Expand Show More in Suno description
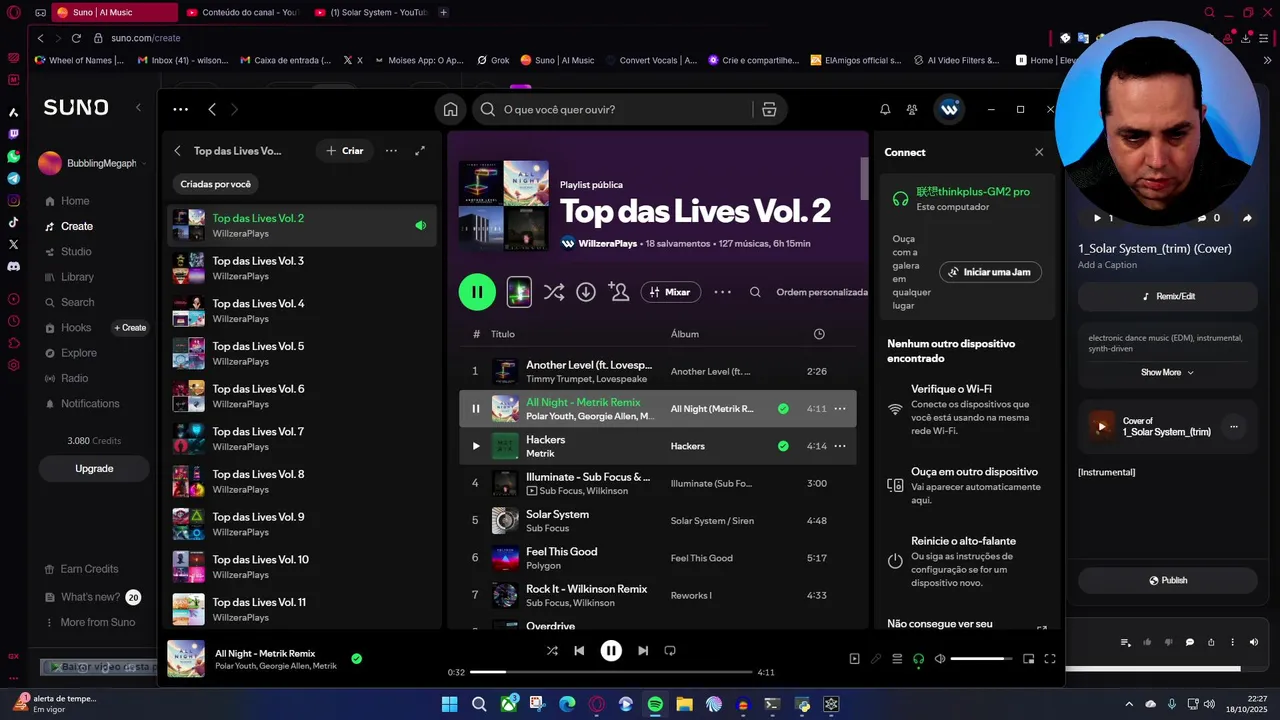 (x=1167, y=372)
